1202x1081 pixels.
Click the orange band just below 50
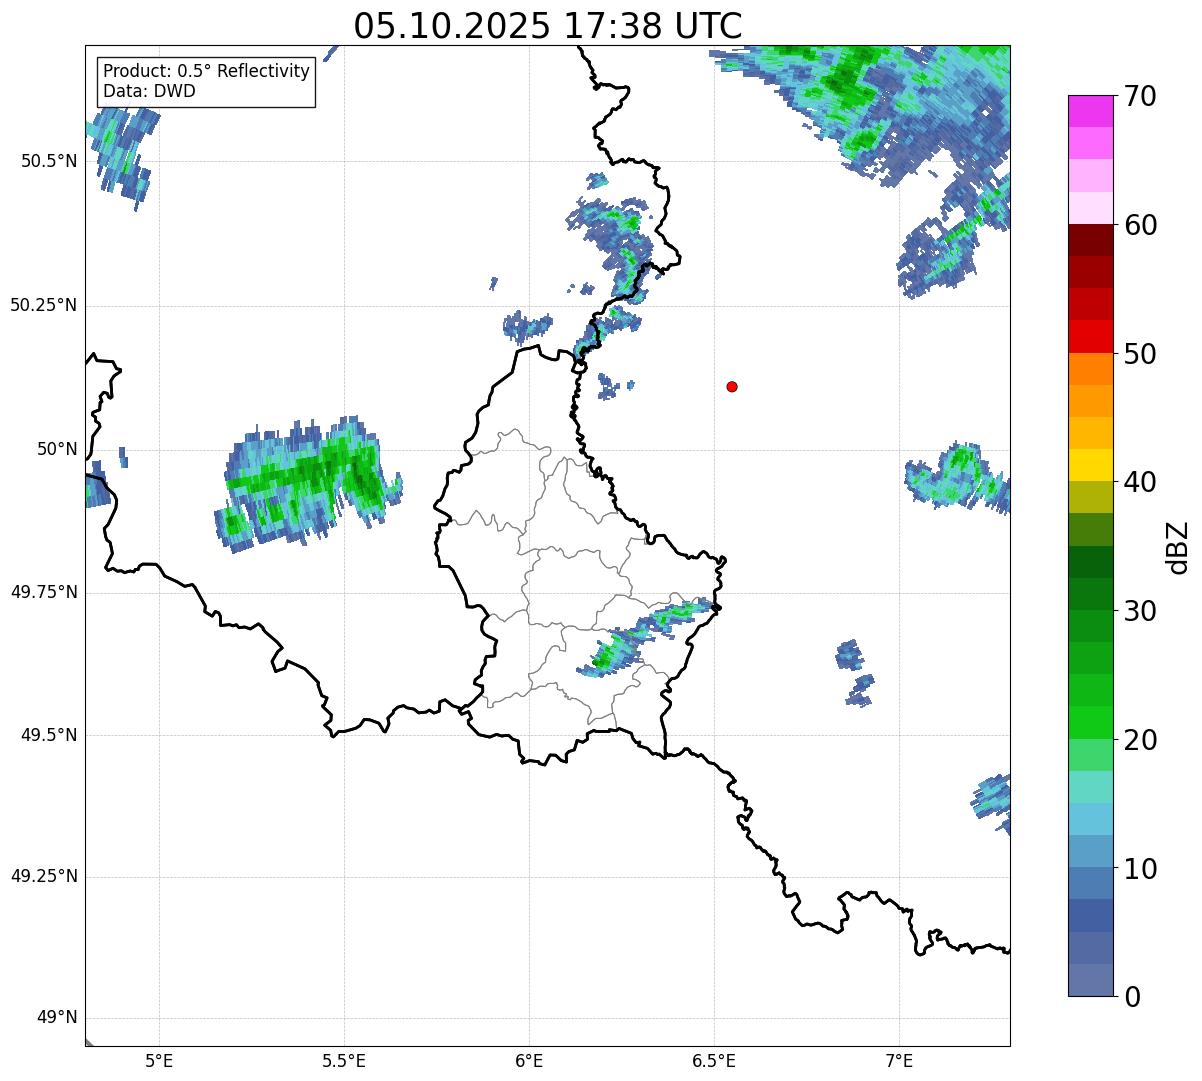click(1090, 369)
